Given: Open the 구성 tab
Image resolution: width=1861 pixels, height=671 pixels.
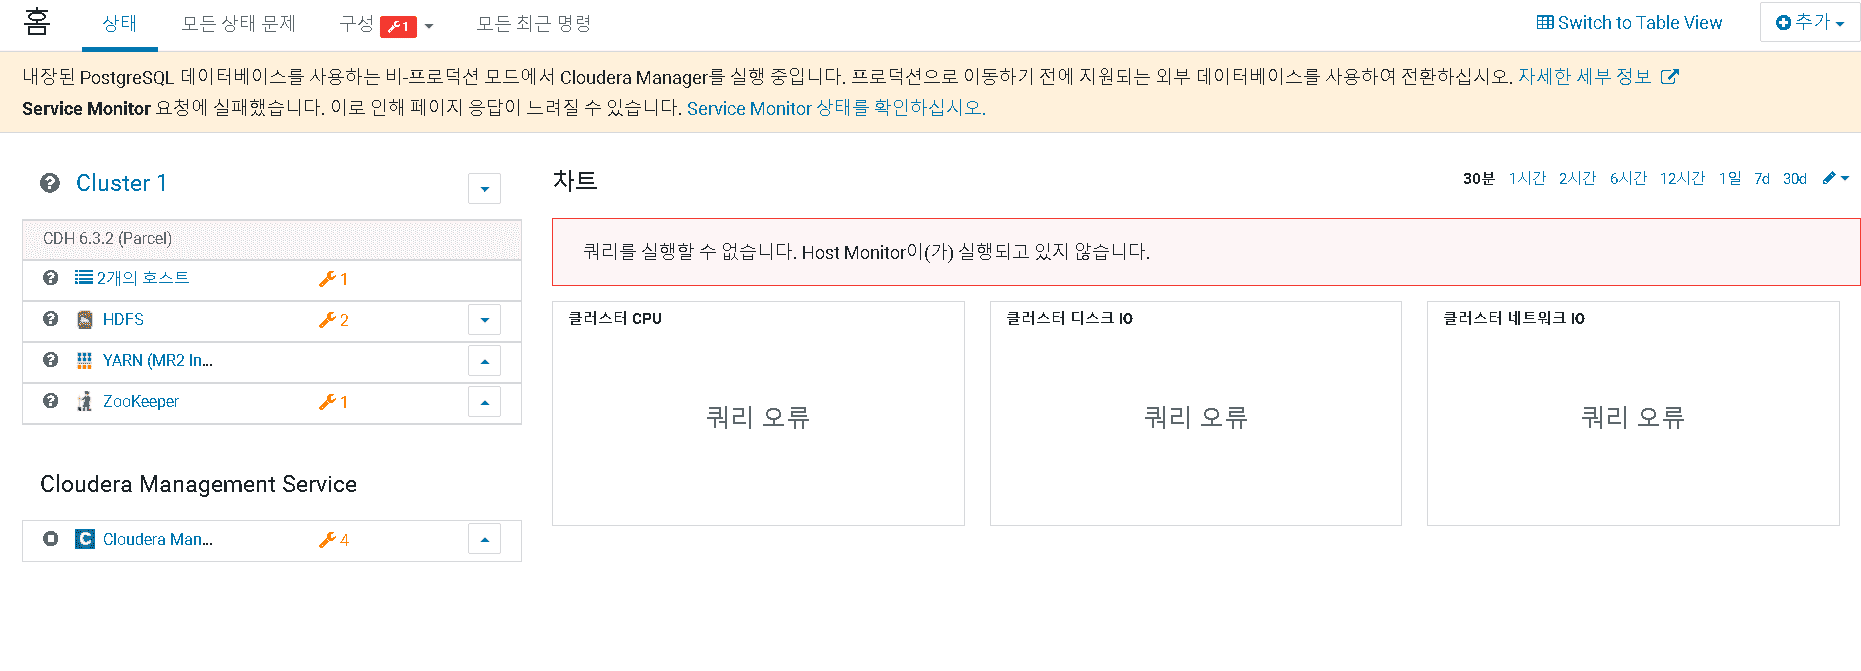Looking at the screenshot, I should click(x=356, y=24).
